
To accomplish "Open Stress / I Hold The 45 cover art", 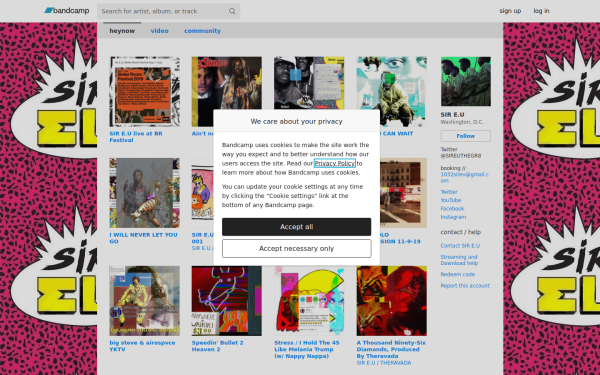I will [x=309, y=301].
